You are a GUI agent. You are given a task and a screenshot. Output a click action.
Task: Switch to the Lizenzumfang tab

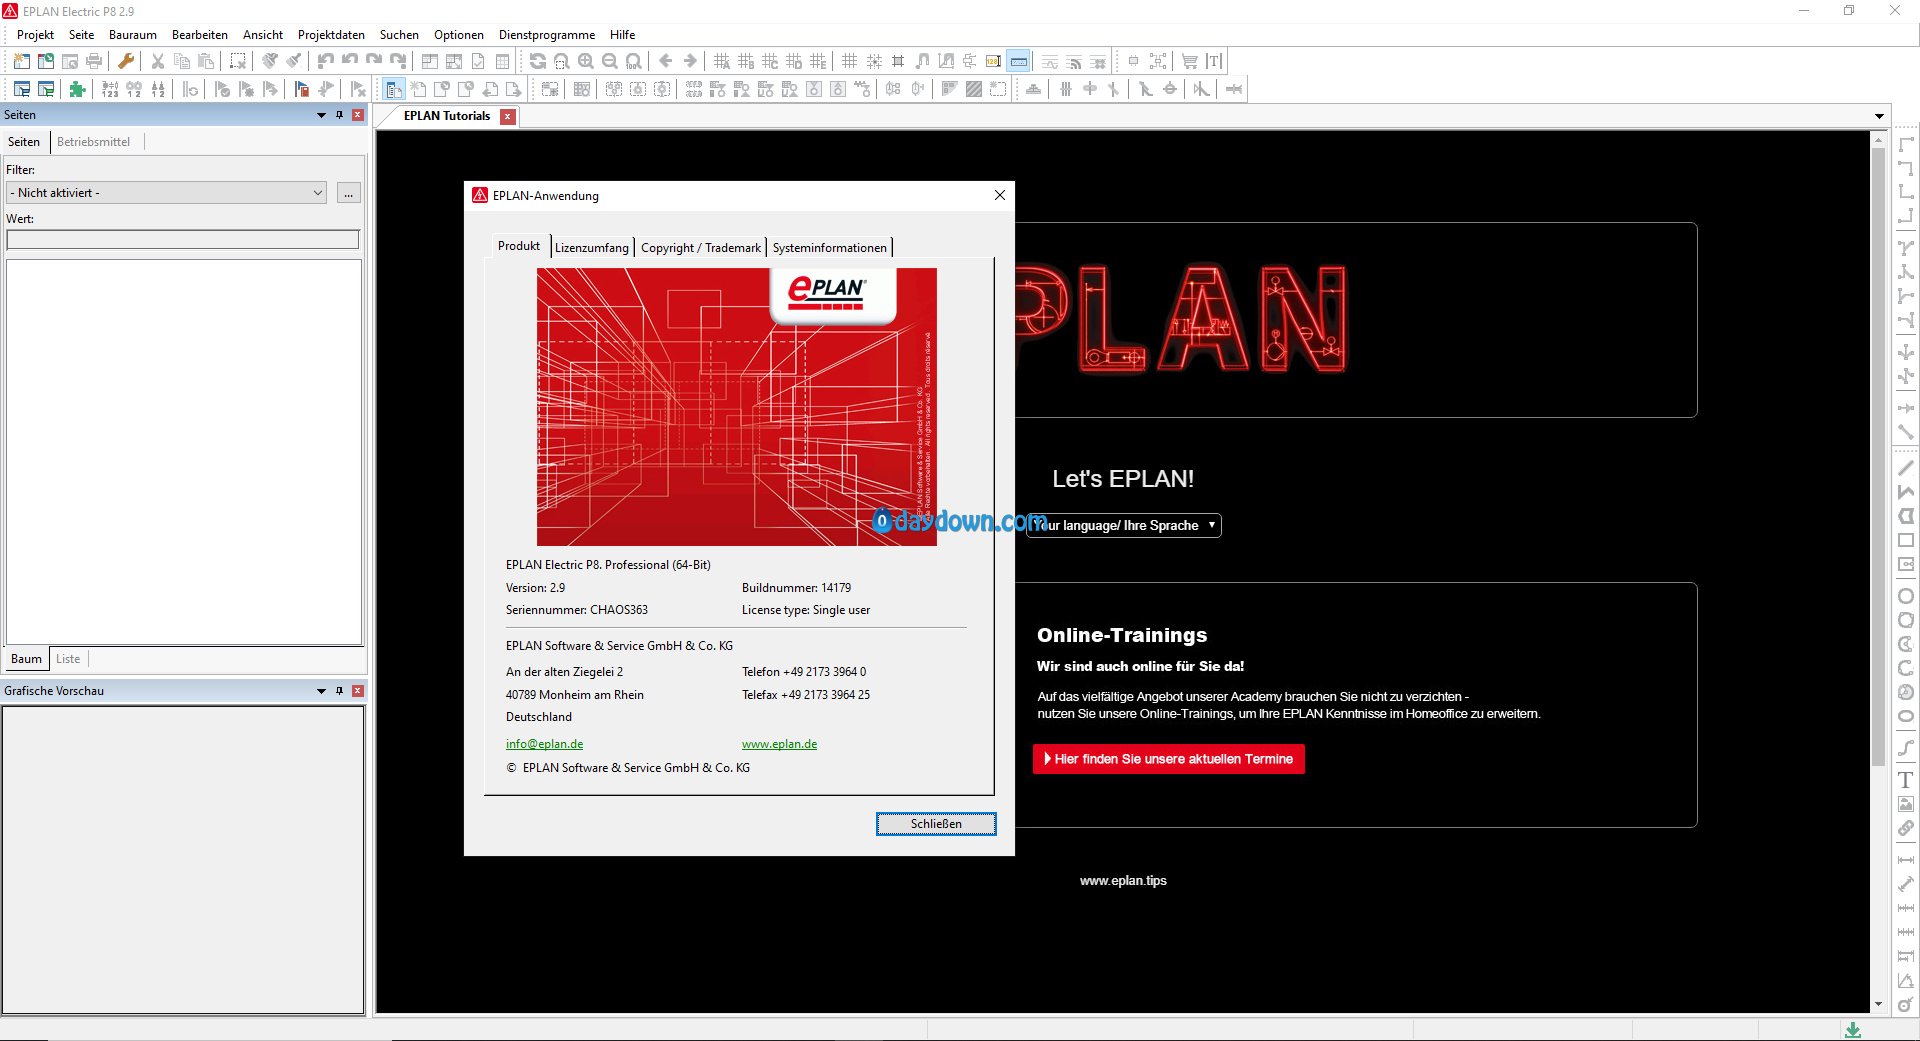tap(592, 248)
